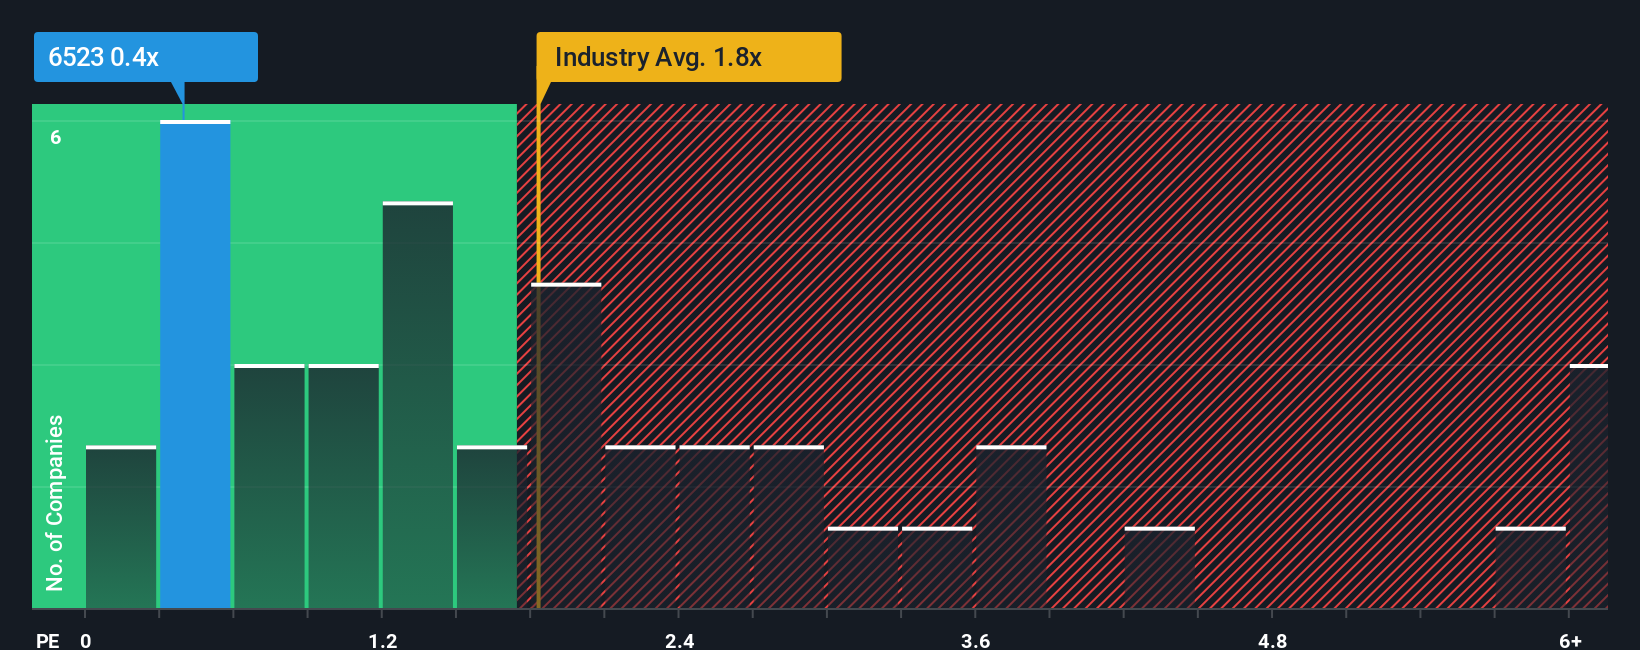Click the x-axis label '1.2'
This screenshot has height=650, width=1640.
[x=383, y=640]
